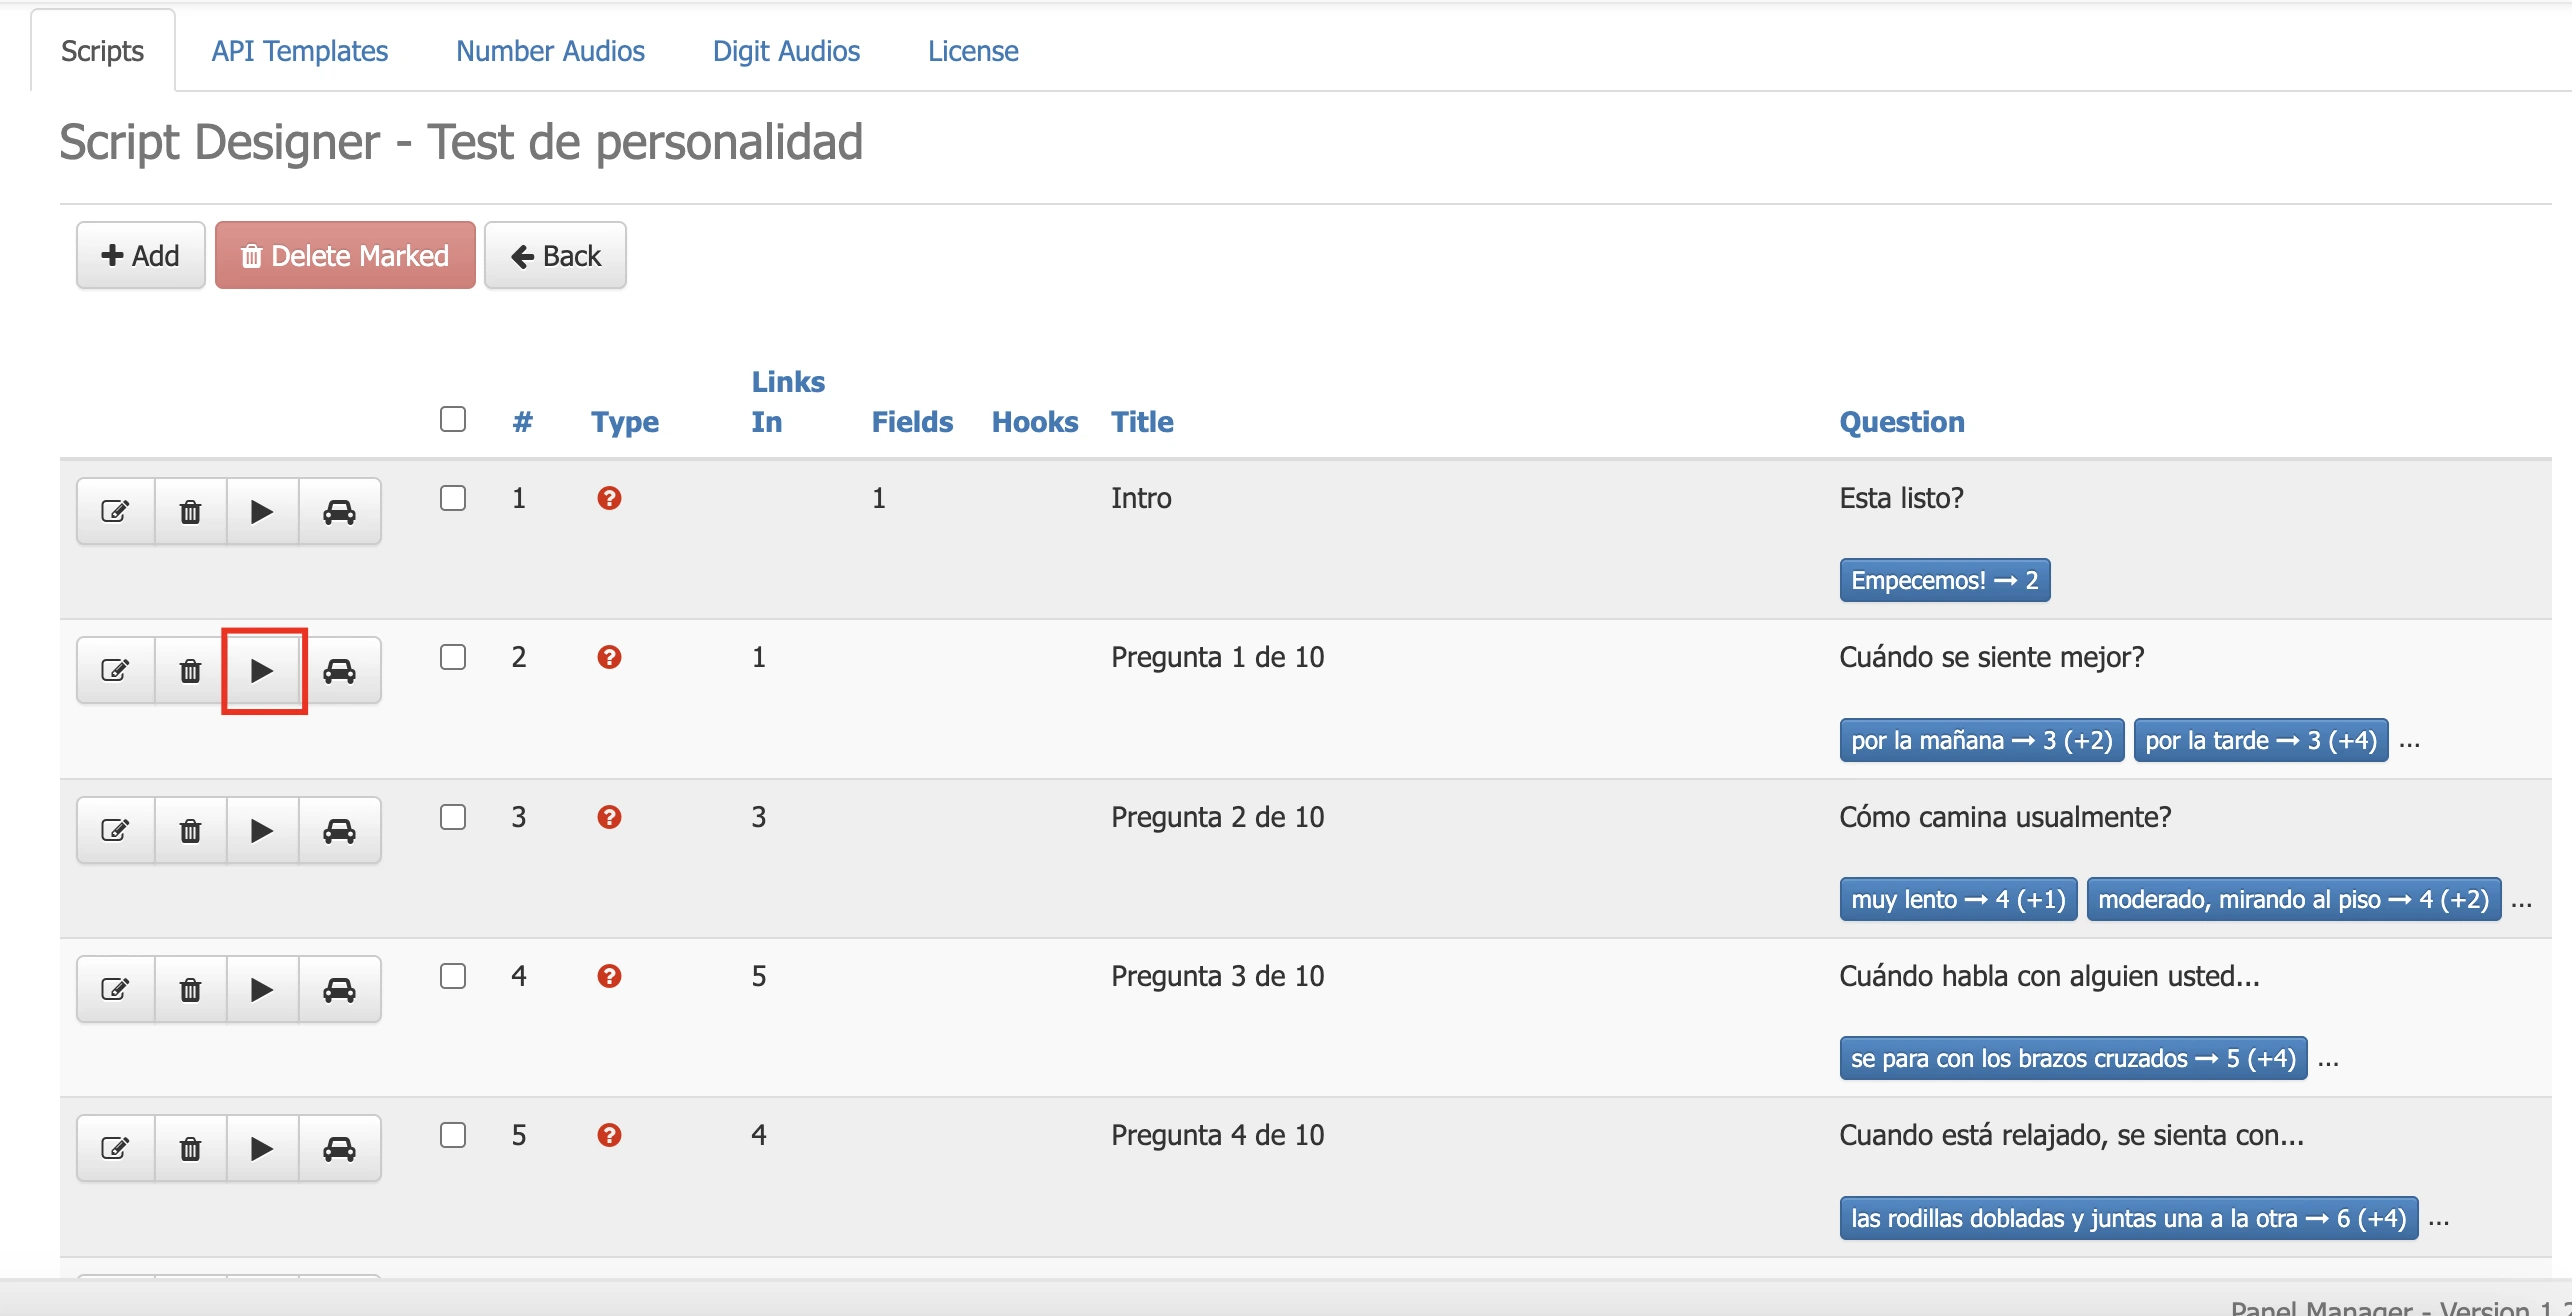
Task: Check the box for row 1 Intro
Action: (453, 497)
